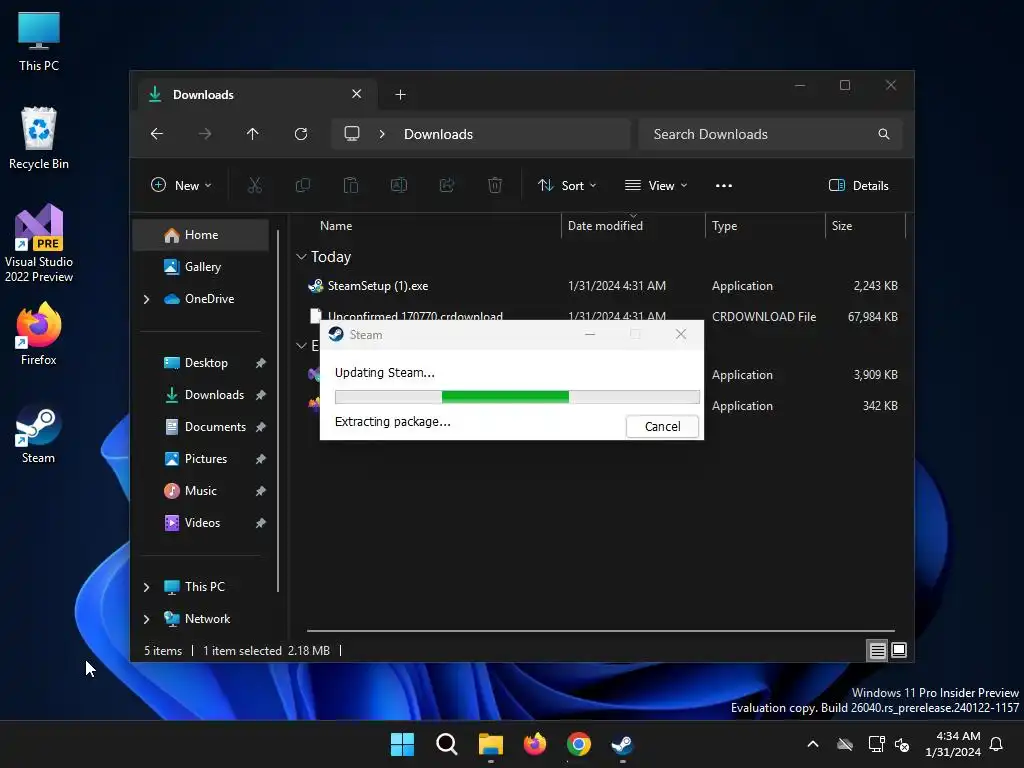The image size is (1024, 768).
Task: Click Downloads in the address bar
Action: click(x=438, y=134)
